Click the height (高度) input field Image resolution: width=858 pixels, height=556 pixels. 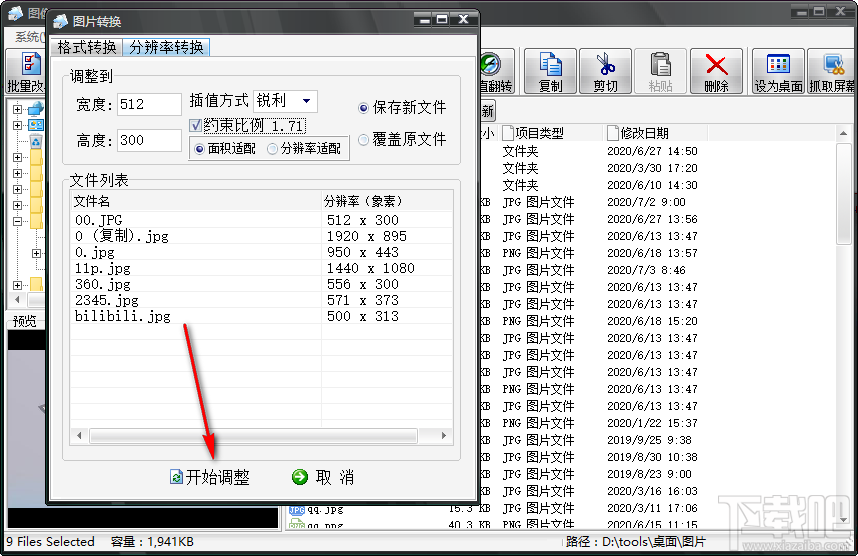149,140
